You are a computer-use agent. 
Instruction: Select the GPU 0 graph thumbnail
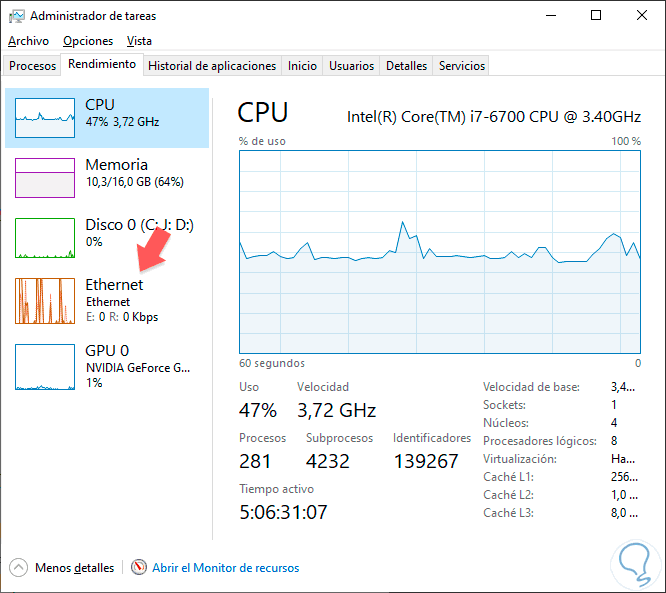(x=45, y=366)
